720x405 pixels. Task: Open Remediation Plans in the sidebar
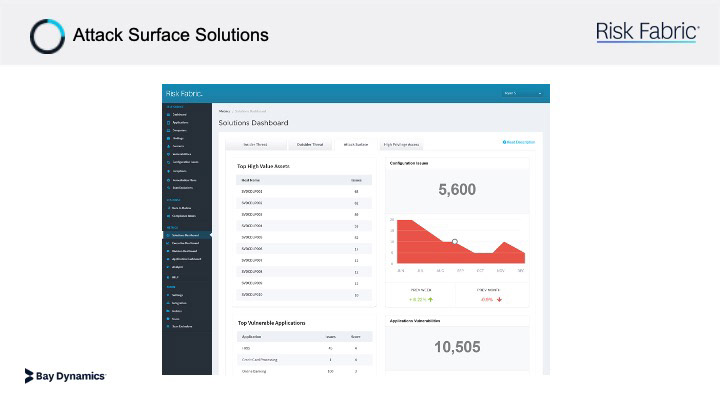(185, 180)
